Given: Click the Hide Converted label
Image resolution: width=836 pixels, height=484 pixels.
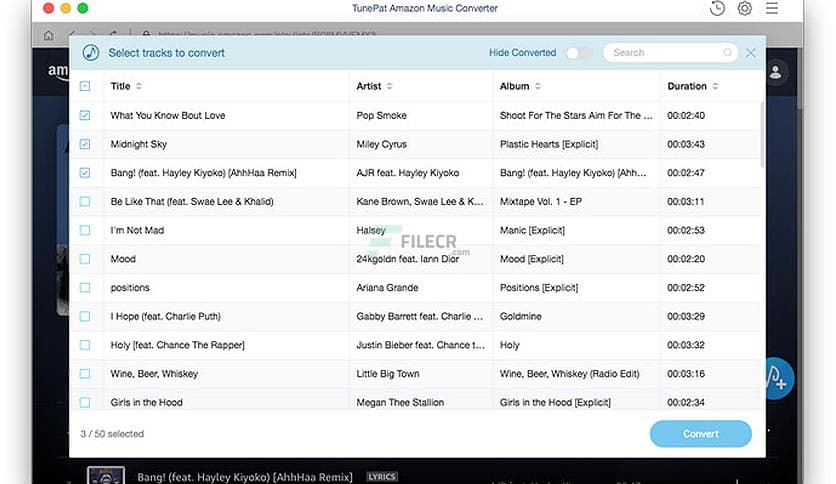Looking at the screenshot, I should point(522,53).
